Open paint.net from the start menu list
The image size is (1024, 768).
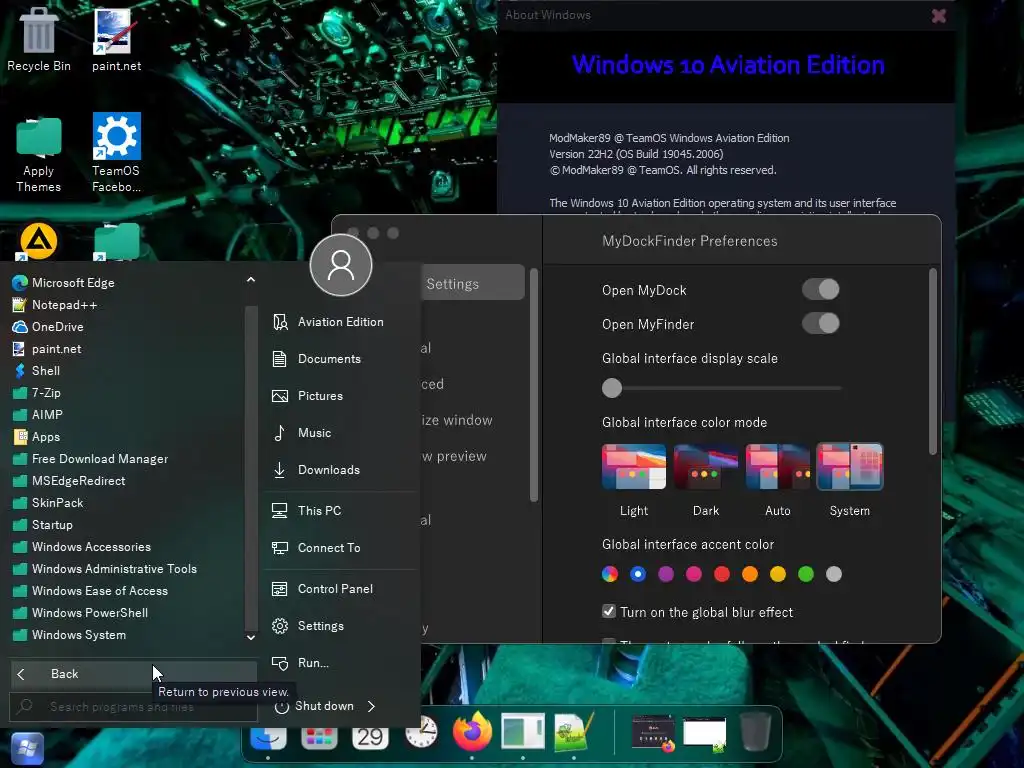tap(47, 349)
